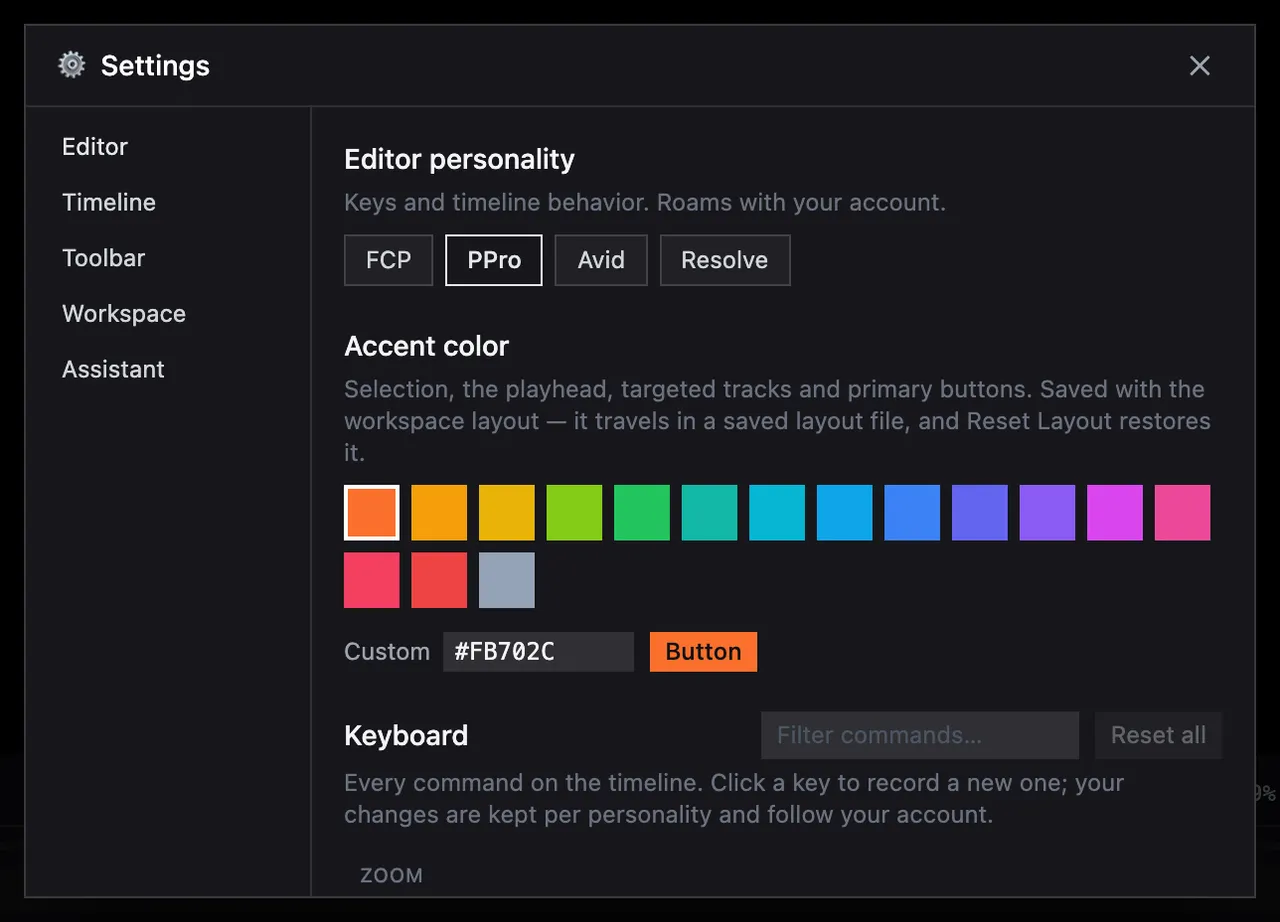Select the magenta accent color swatch
Viewport: 1280px width, 922px height.
click(1115, 513)
